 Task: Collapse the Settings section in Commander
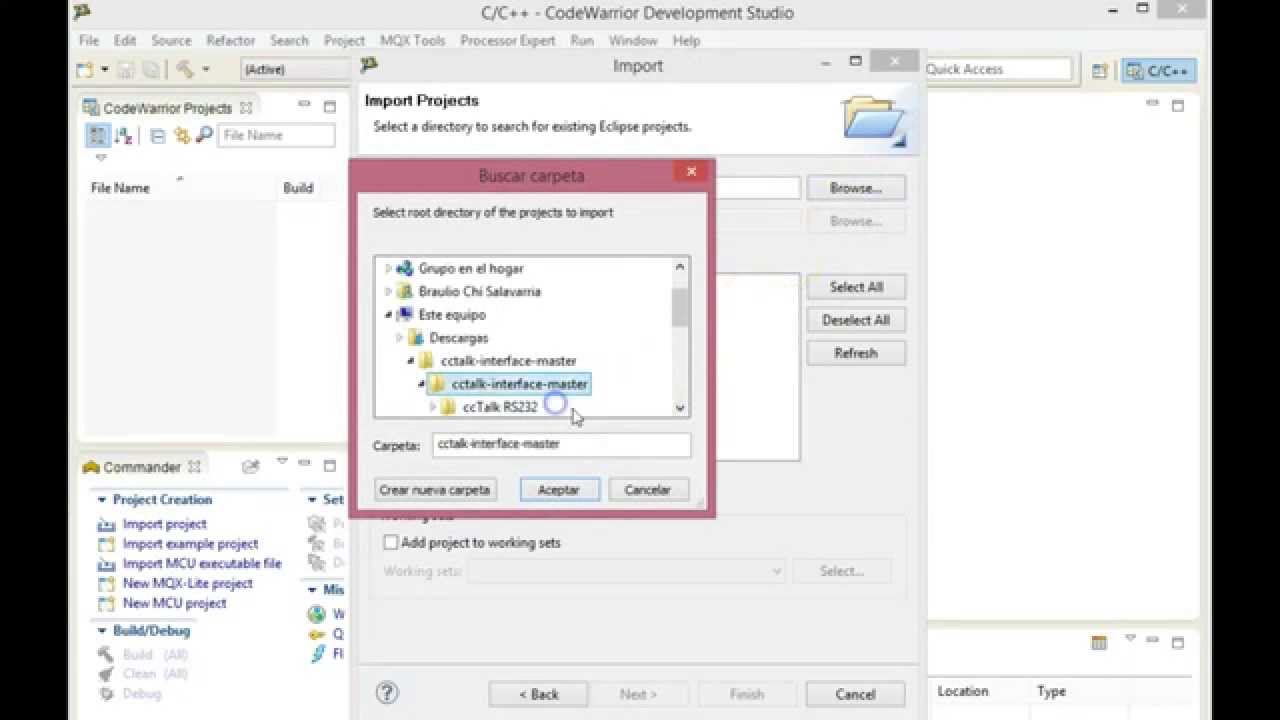312,499
